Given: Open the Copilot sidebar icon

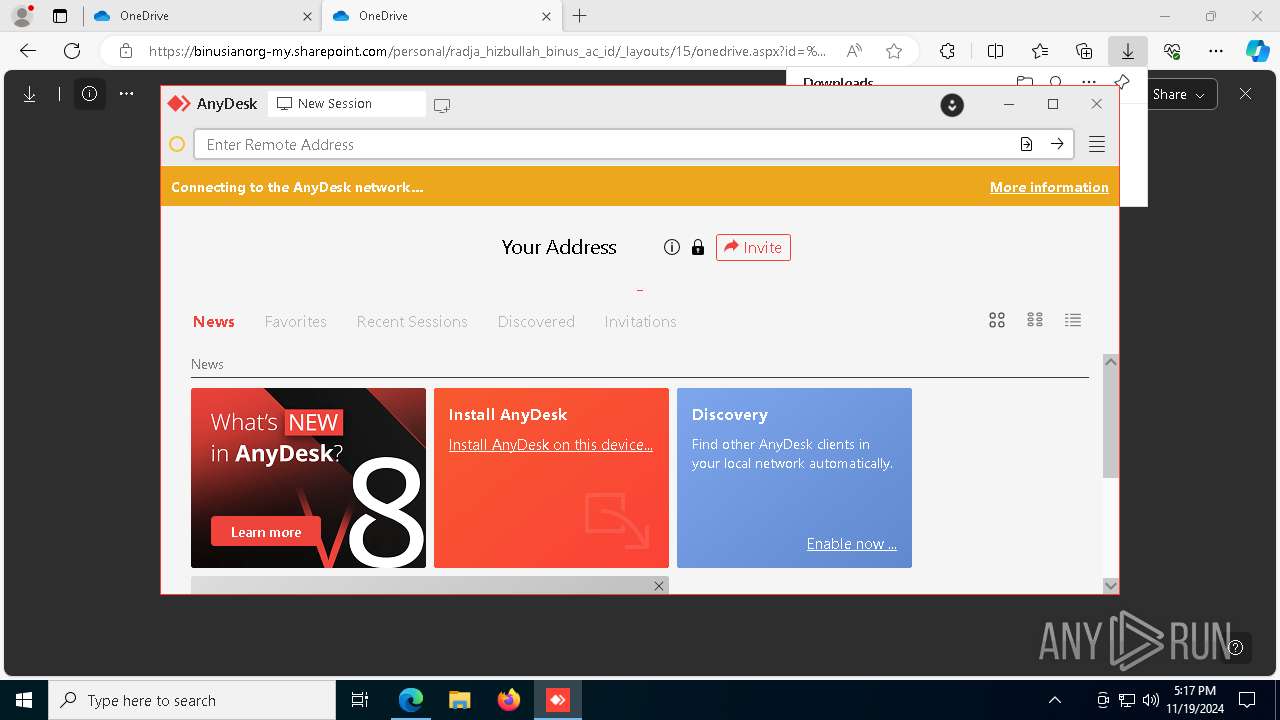Looking at the screenshot, I should click(x=1257, y=51).
